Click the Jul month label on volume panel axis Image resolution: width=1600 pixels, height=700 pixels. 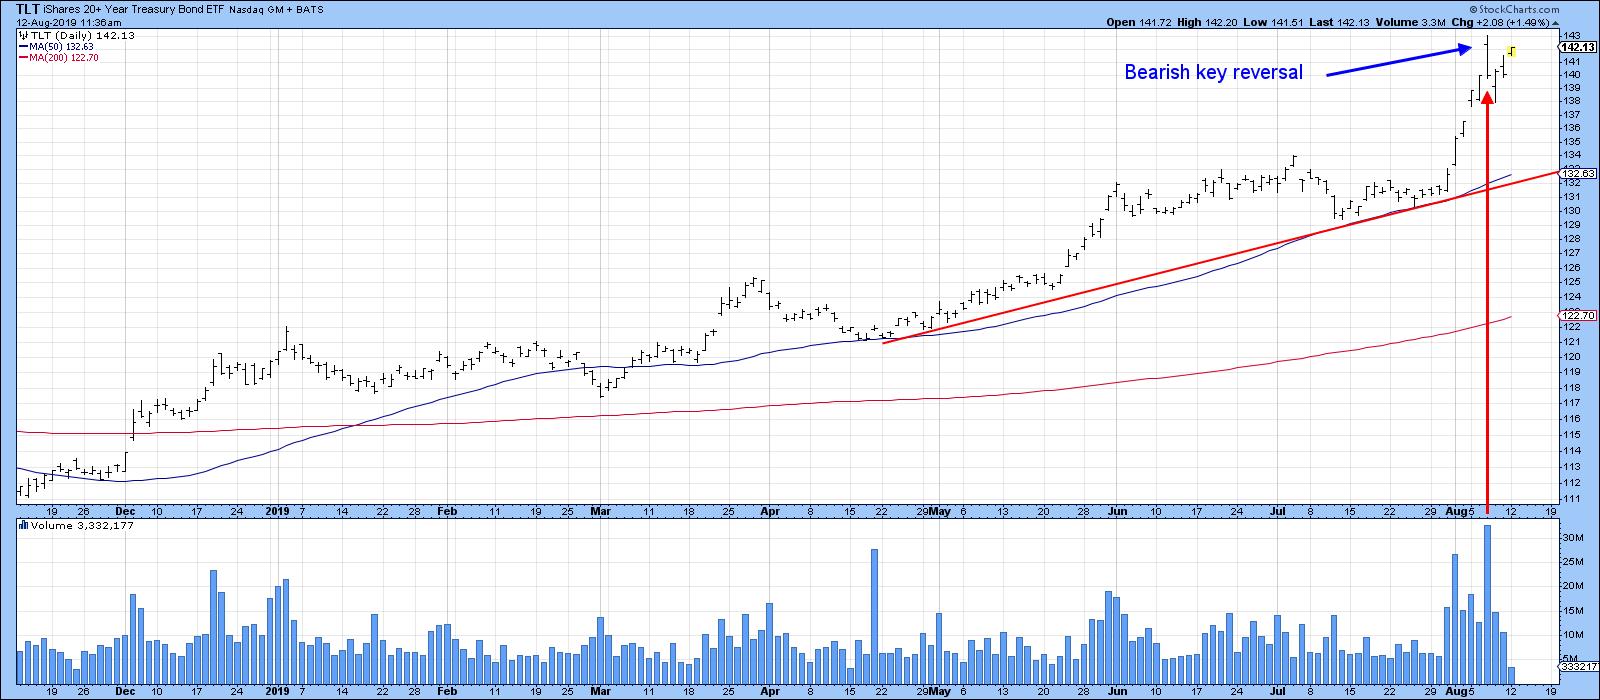click(1280, 690)
